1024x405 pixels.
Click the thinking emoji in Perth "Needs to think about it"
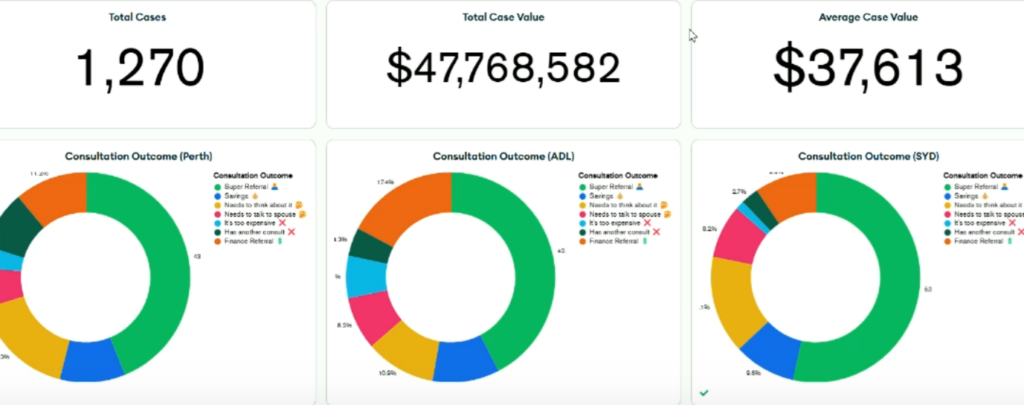299,205
